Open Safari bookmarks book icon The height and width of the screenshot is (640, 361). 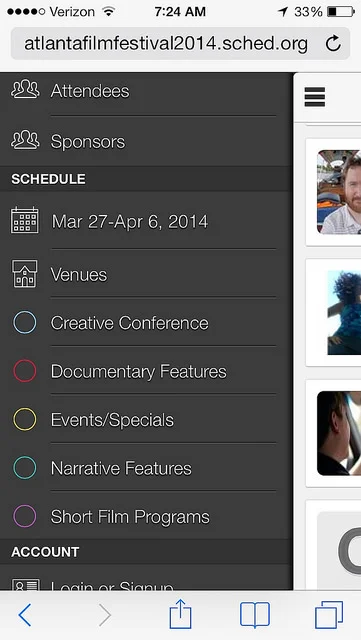[255, 615]
